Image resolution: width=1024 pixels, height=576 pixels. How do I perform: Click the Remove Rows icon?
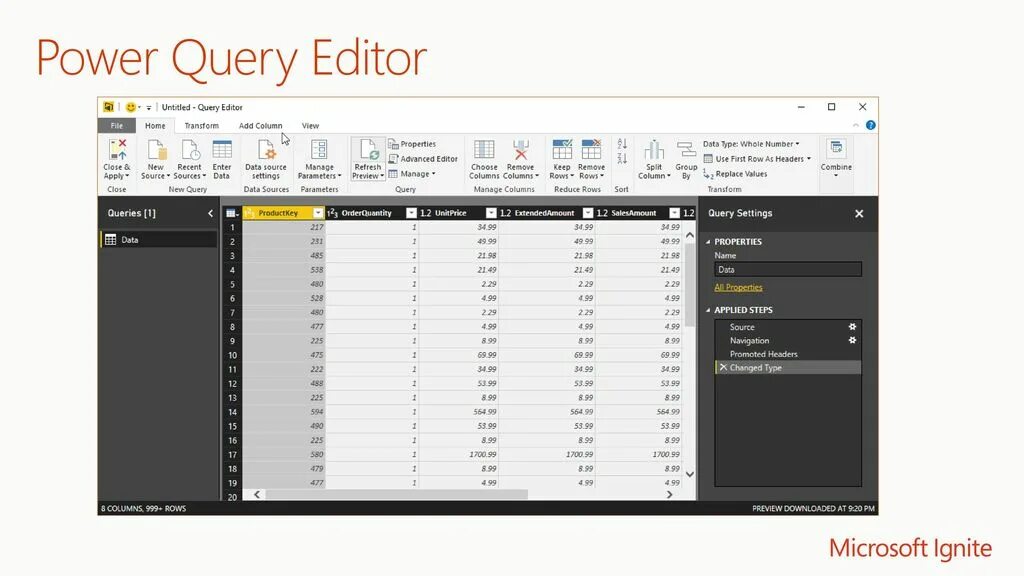[x=592, y=150]
